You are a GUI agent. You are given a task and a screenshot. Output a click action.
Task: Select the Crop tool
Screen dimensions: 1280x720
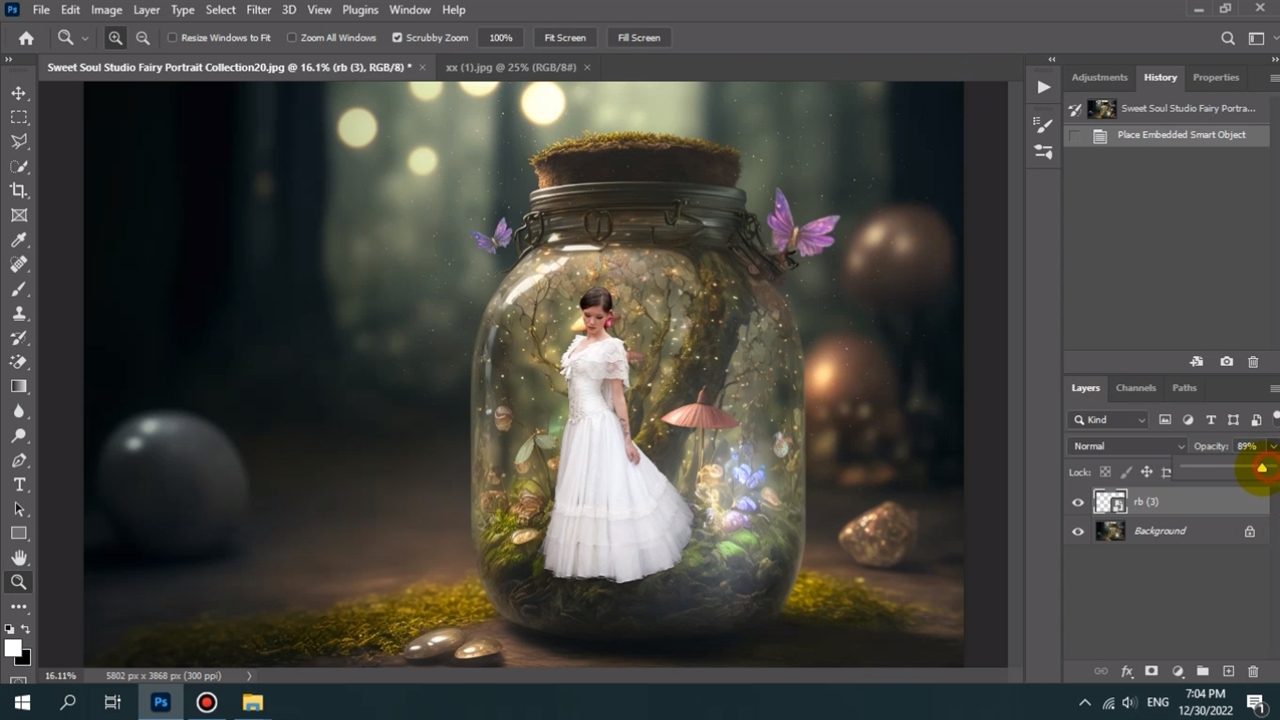(19, 191)
